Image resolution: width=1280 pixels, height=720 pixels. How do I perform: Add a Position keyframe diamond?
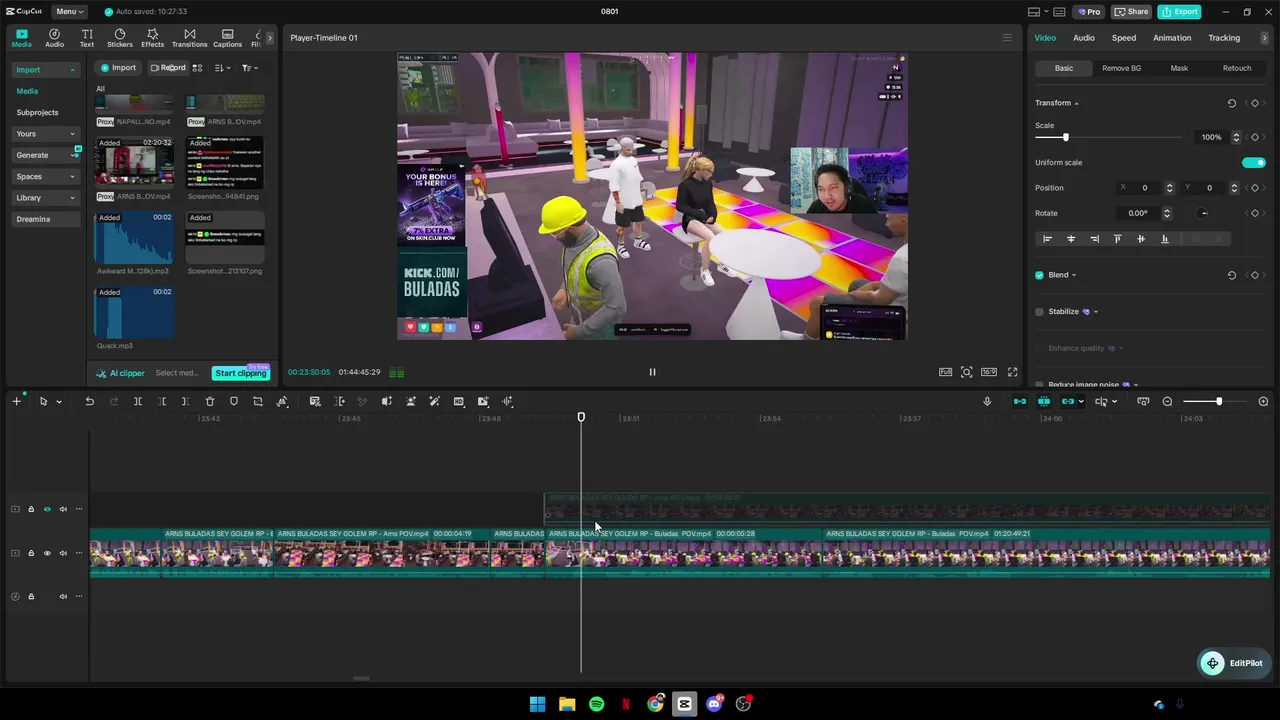coord(1255,188)
